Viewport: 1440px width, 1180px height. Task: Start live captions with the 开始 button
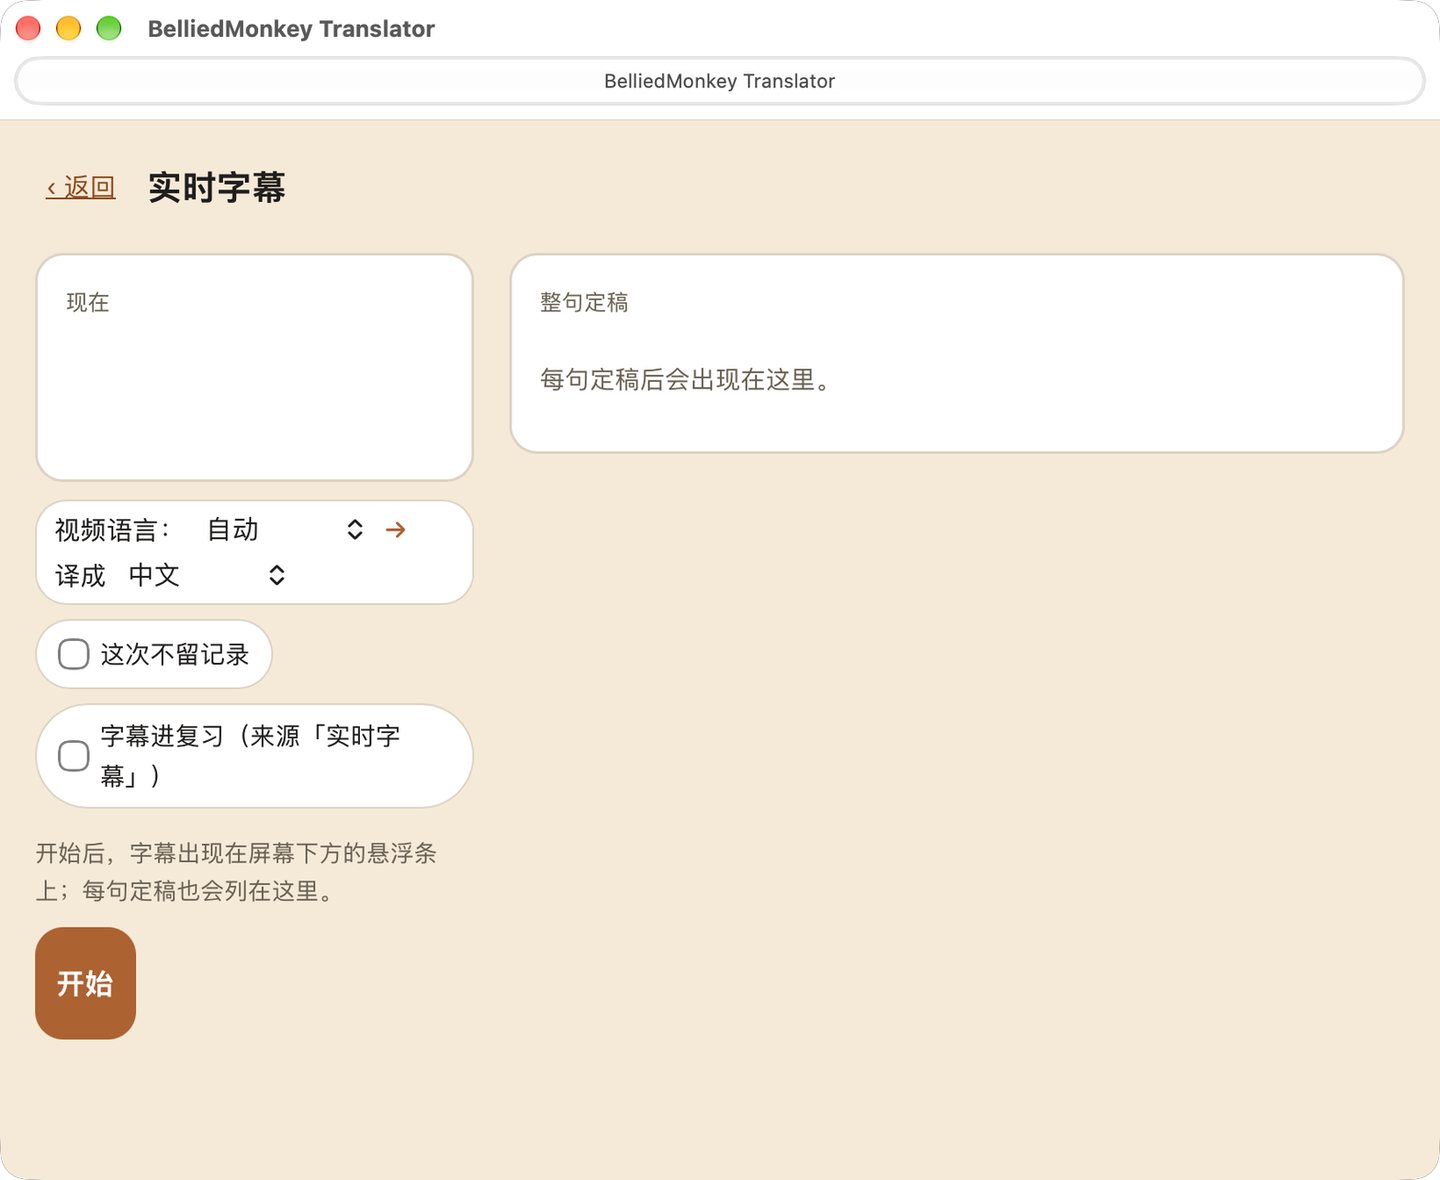[x=85, y=983]
